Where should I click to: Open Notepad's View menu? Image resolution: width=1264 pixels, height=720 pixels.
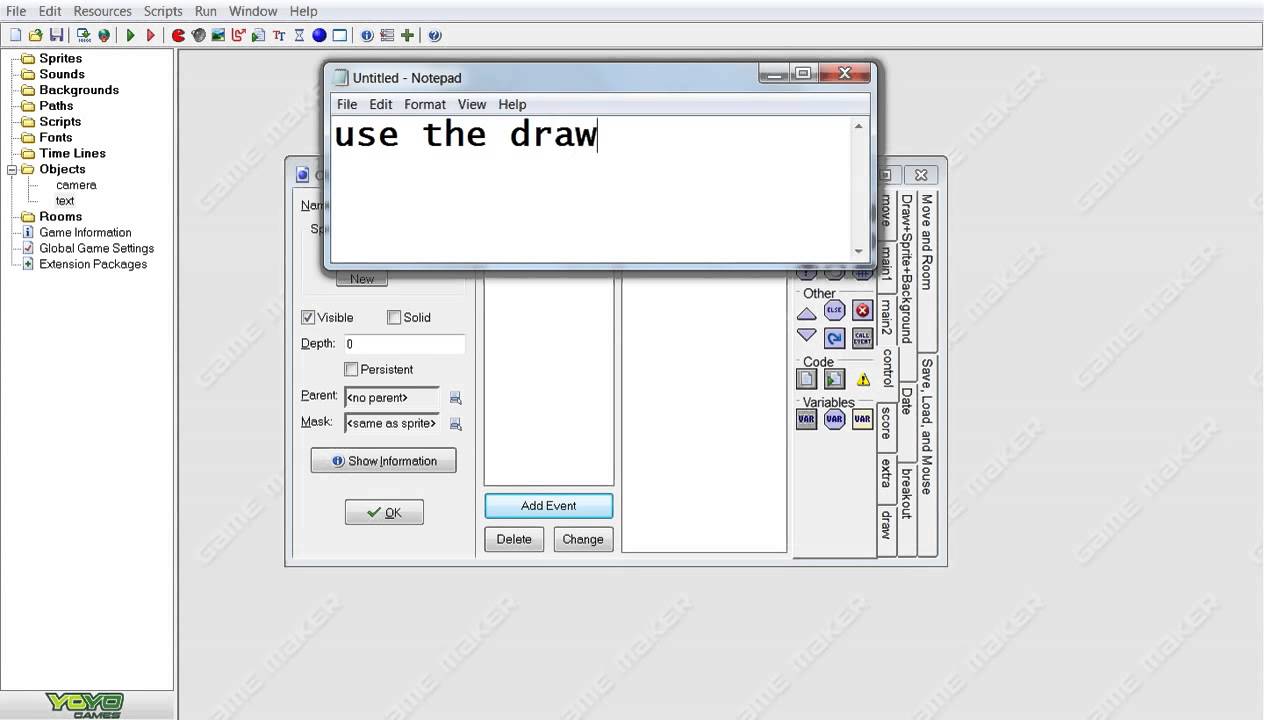(x=472, y=104)
